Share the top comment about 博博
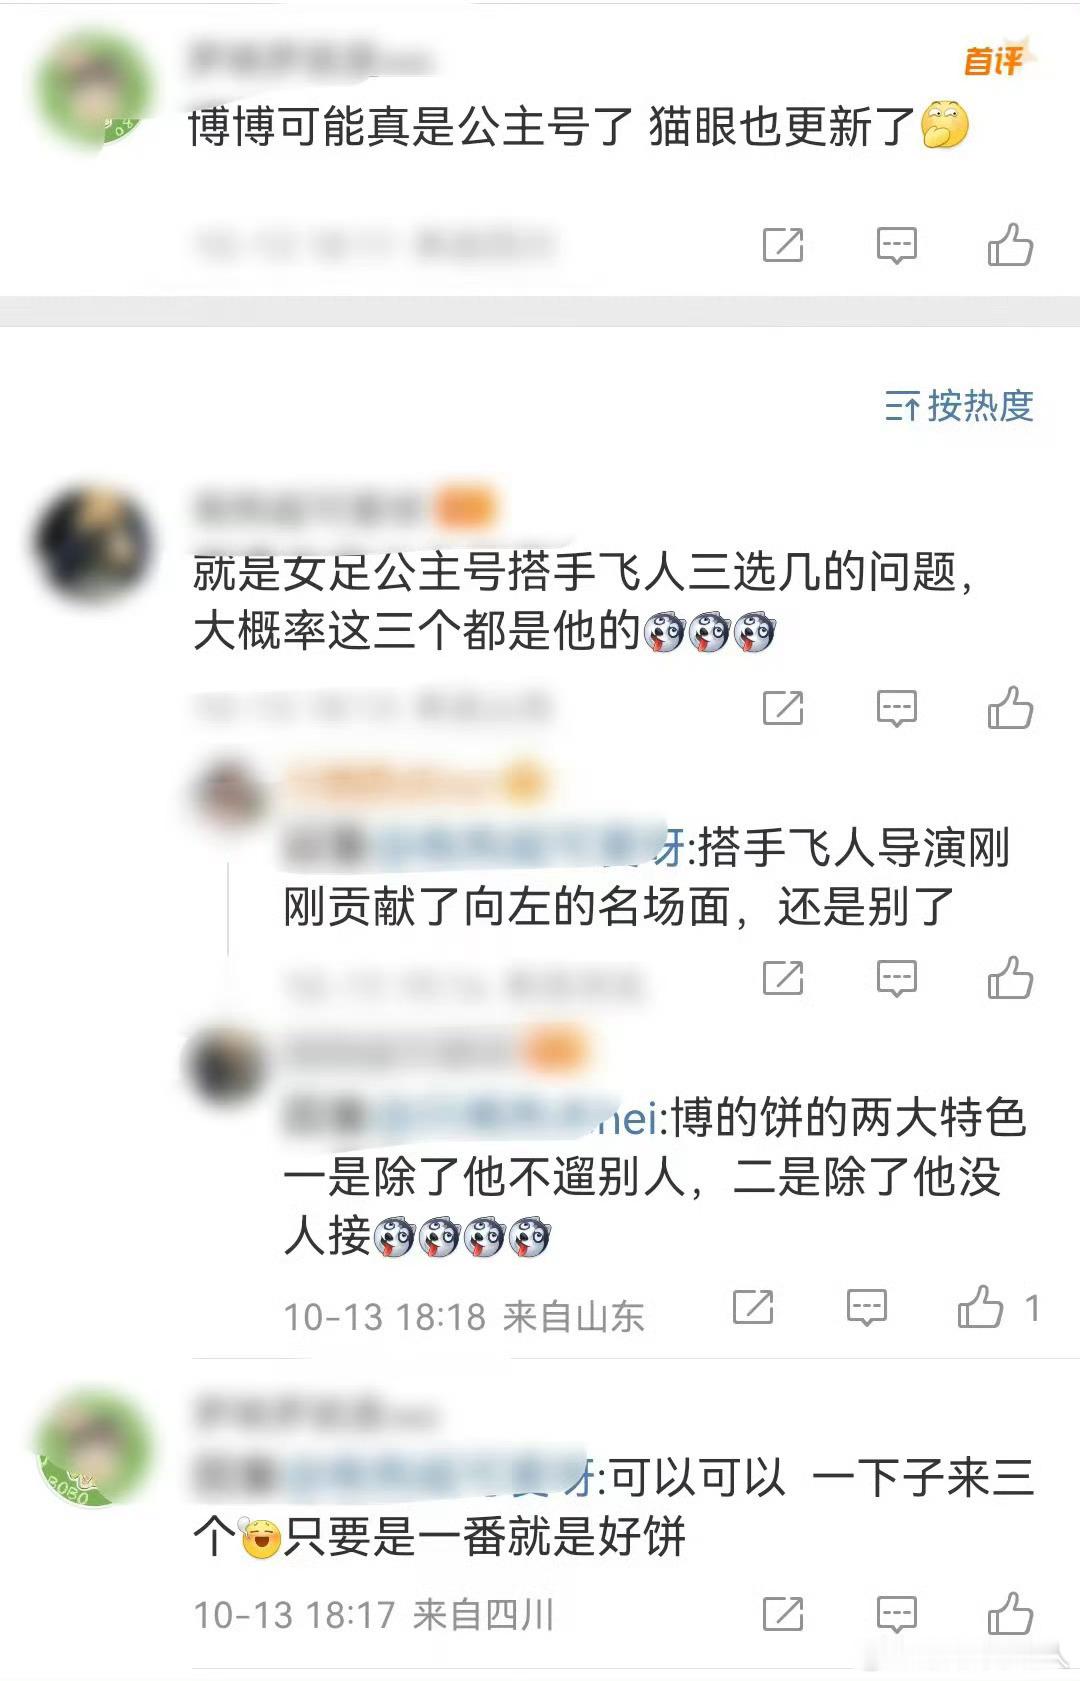The image size is (1080, 1681). tap(782, 245)
